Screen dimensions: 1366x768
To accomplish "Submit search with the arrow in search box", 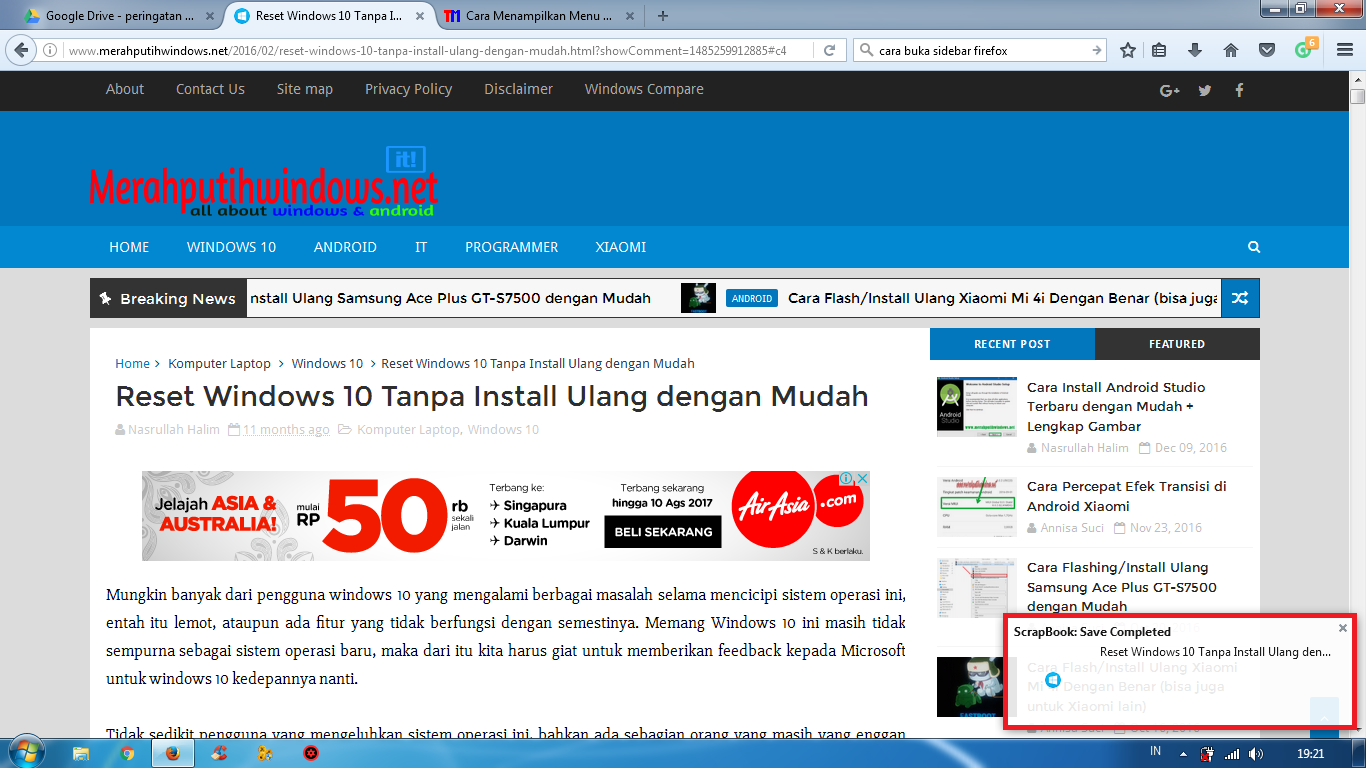I will tap(1096, 50).
